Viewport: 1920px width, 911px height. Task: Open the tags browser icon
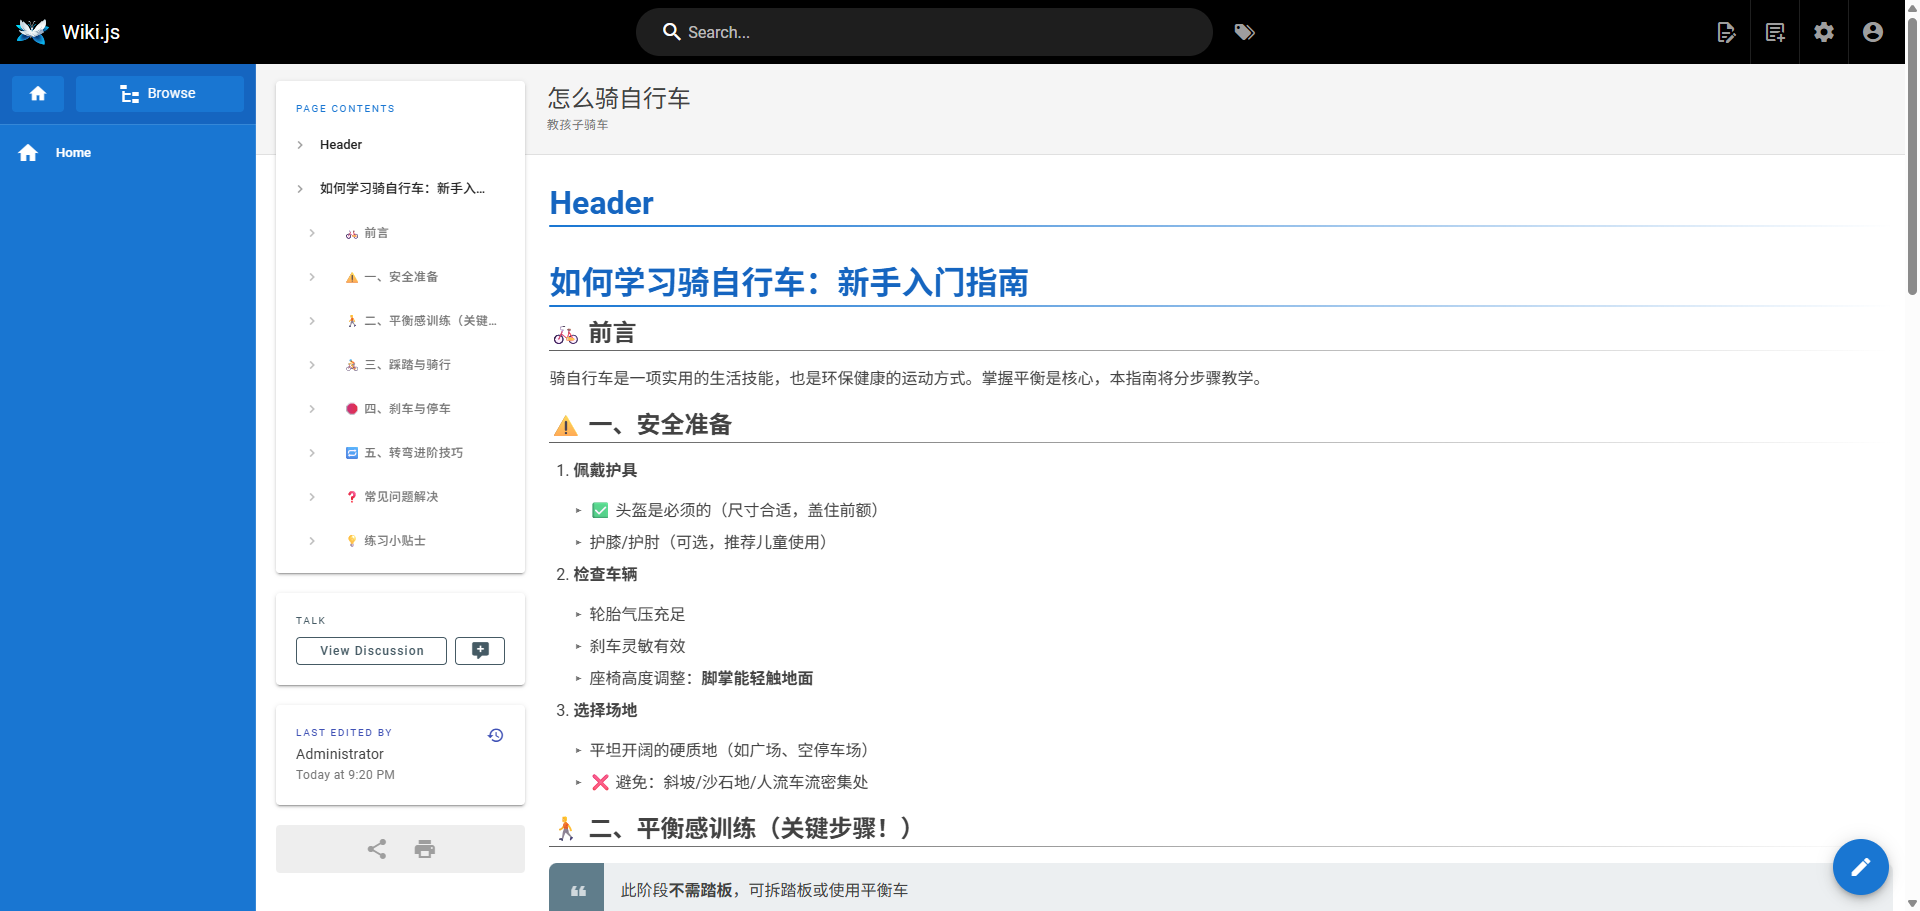[1244, 32]
